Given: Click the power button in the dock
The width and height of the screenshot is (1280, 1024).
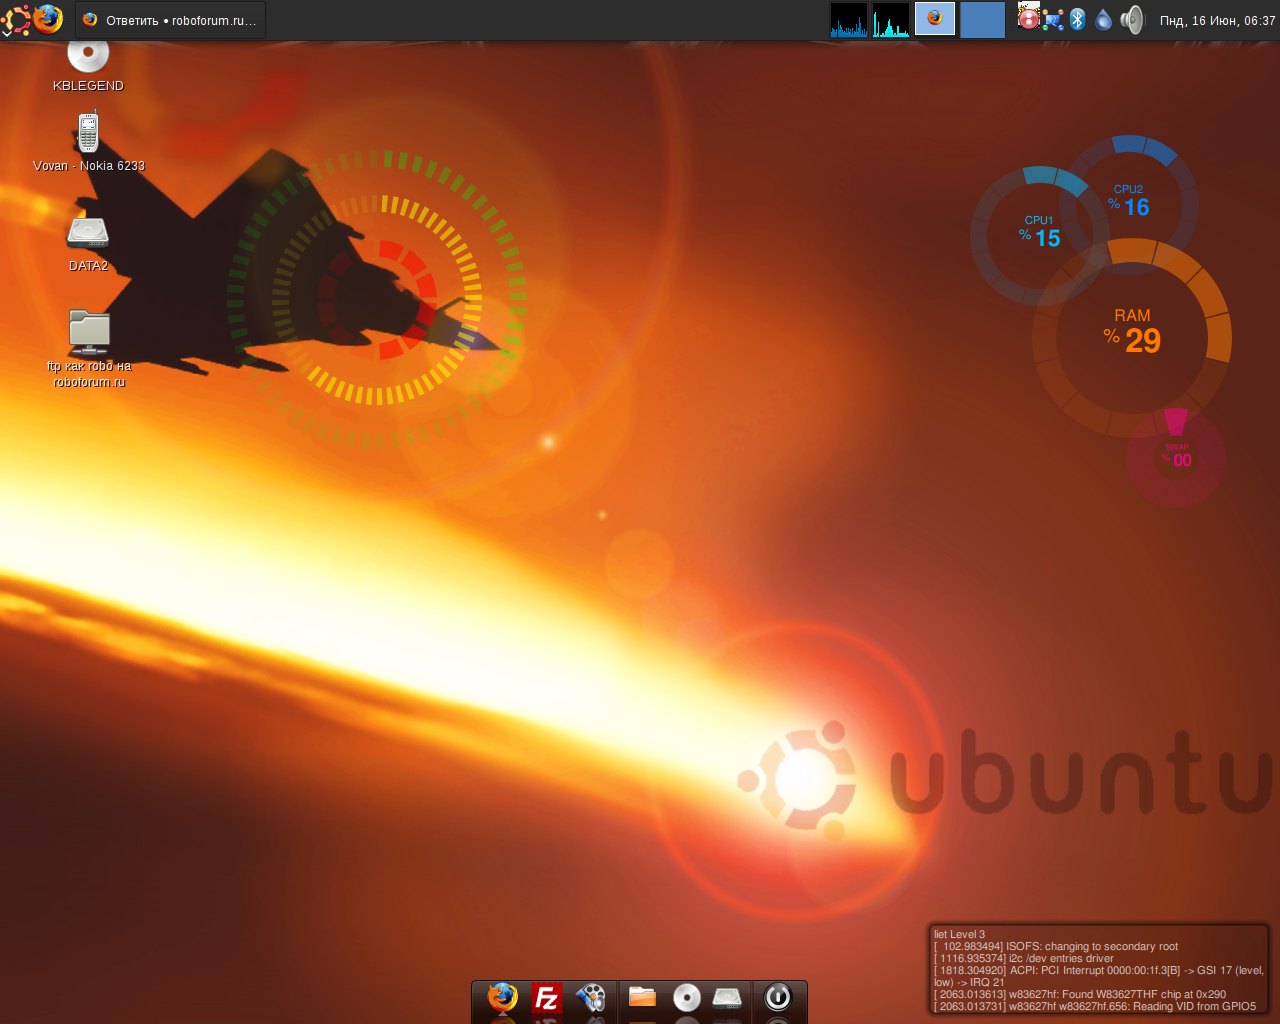Looking at the screenshot, I should [x=777, y=996].
